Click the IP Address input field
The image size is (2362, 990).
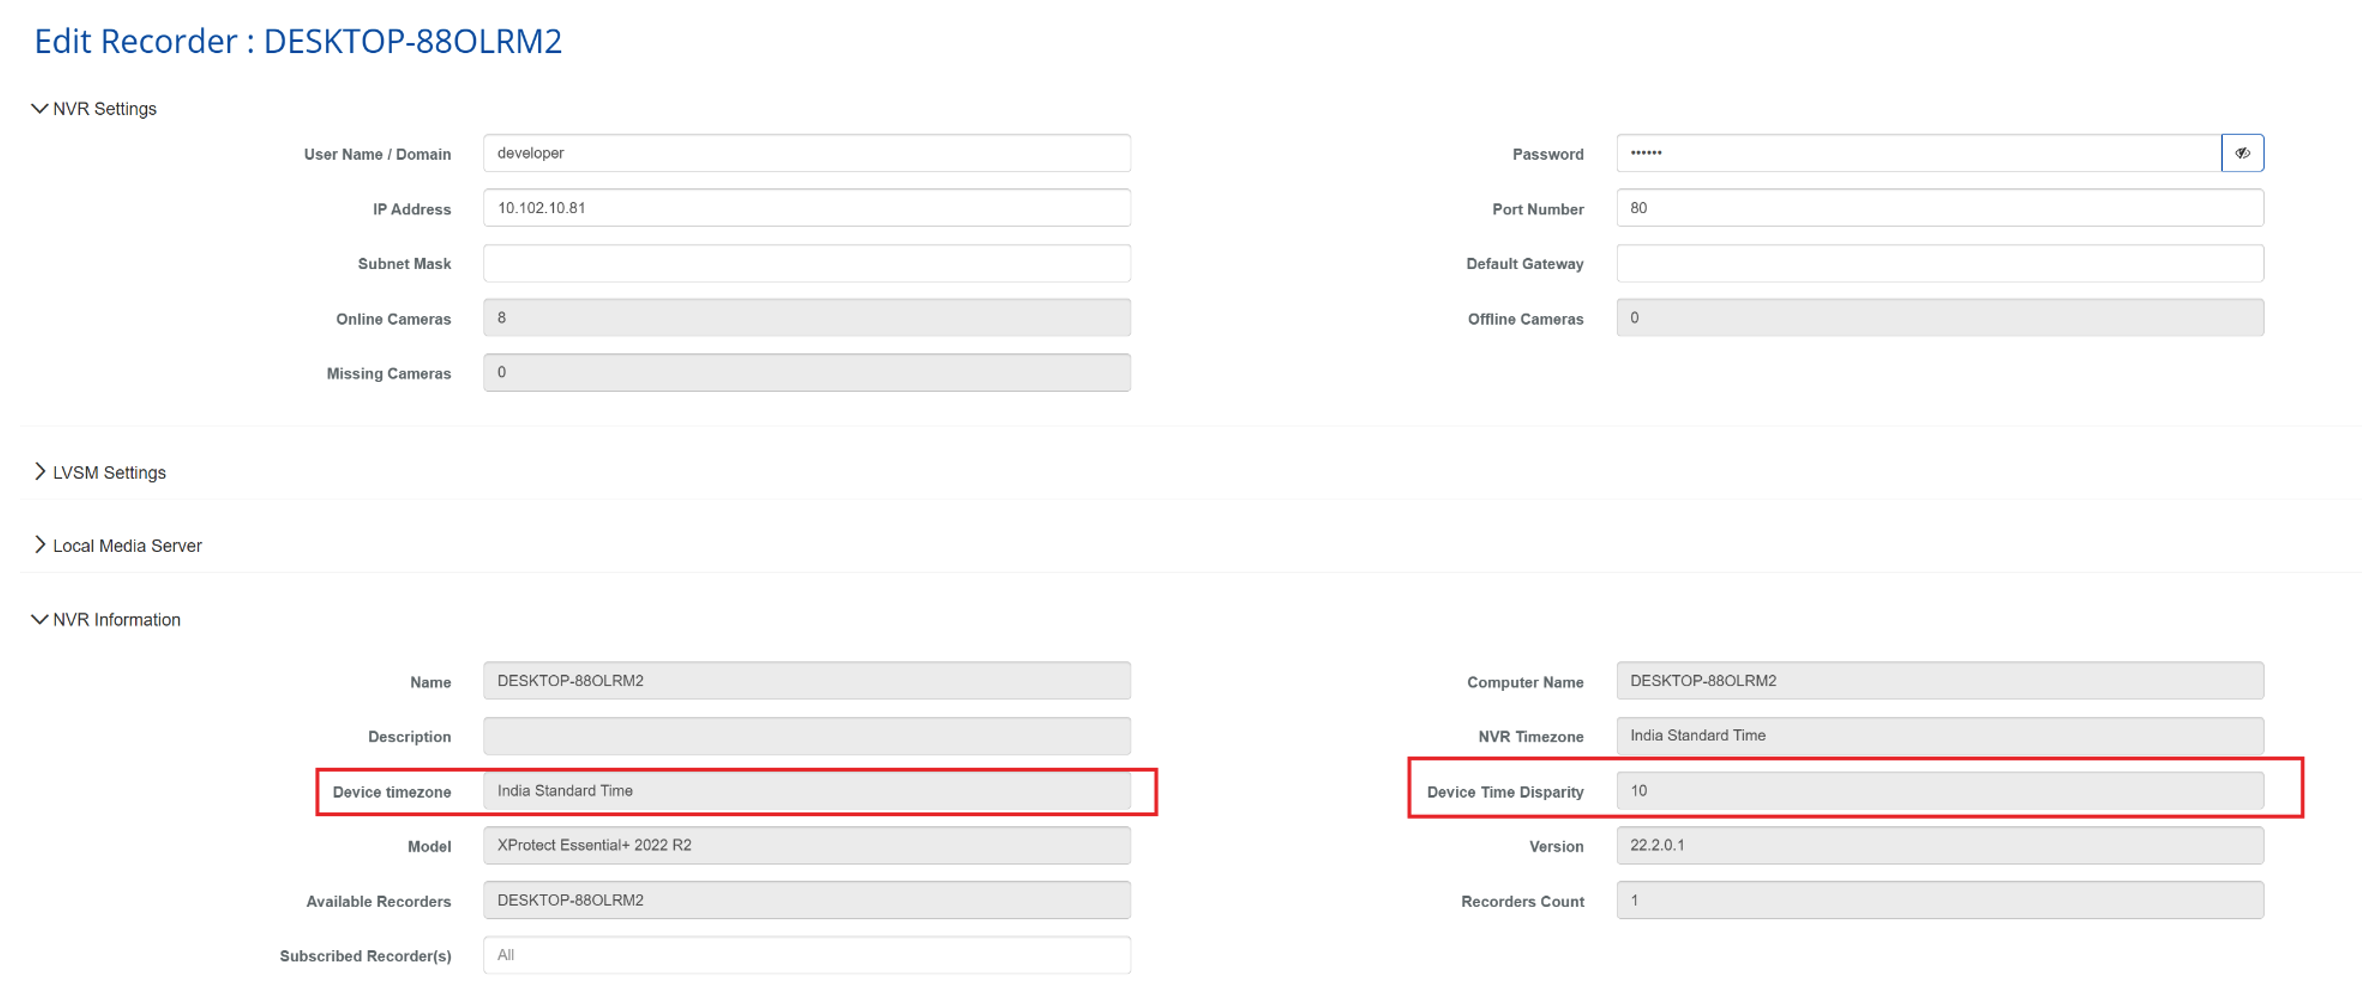[806, 208]
